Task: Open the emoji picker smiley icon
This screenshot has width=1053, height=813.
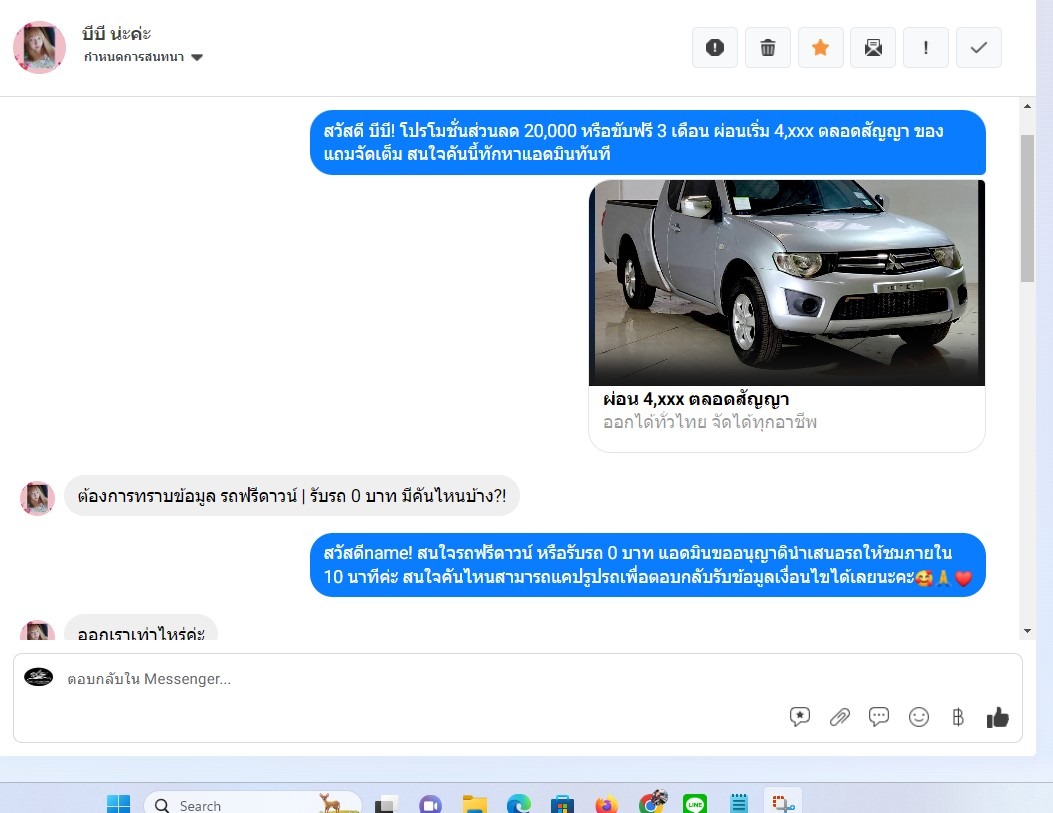Action: 919,717
